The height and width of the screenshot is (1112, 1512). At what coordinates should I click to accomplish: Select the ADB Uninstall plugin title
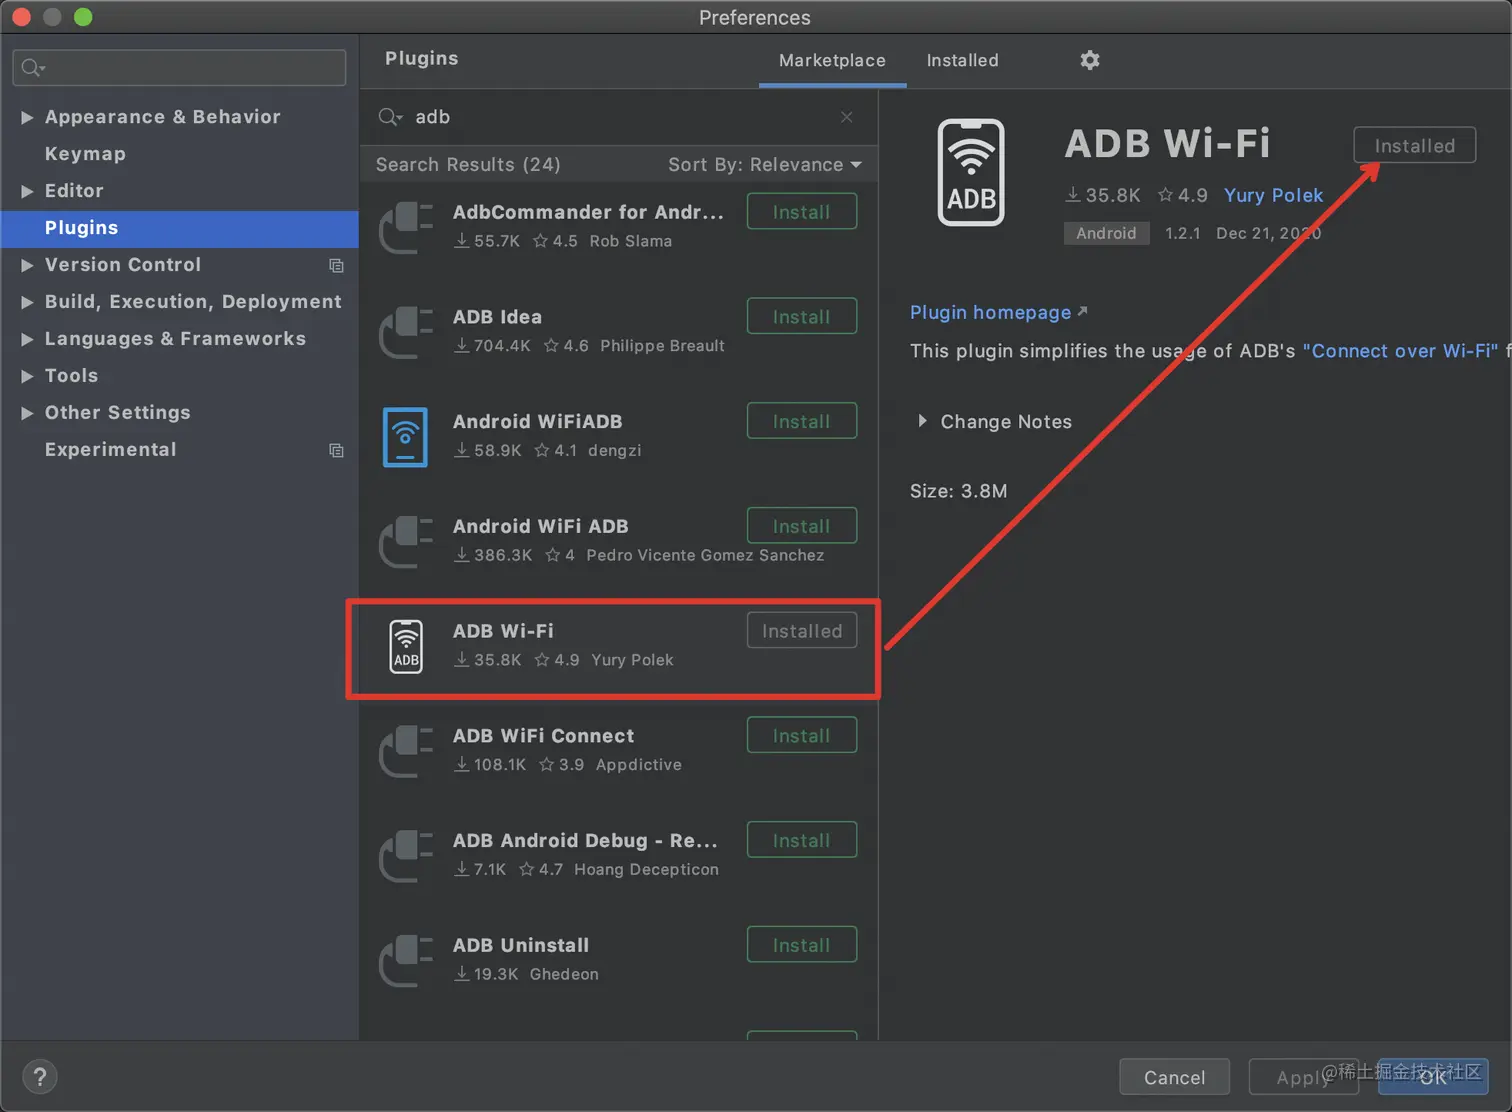point(521,945)
